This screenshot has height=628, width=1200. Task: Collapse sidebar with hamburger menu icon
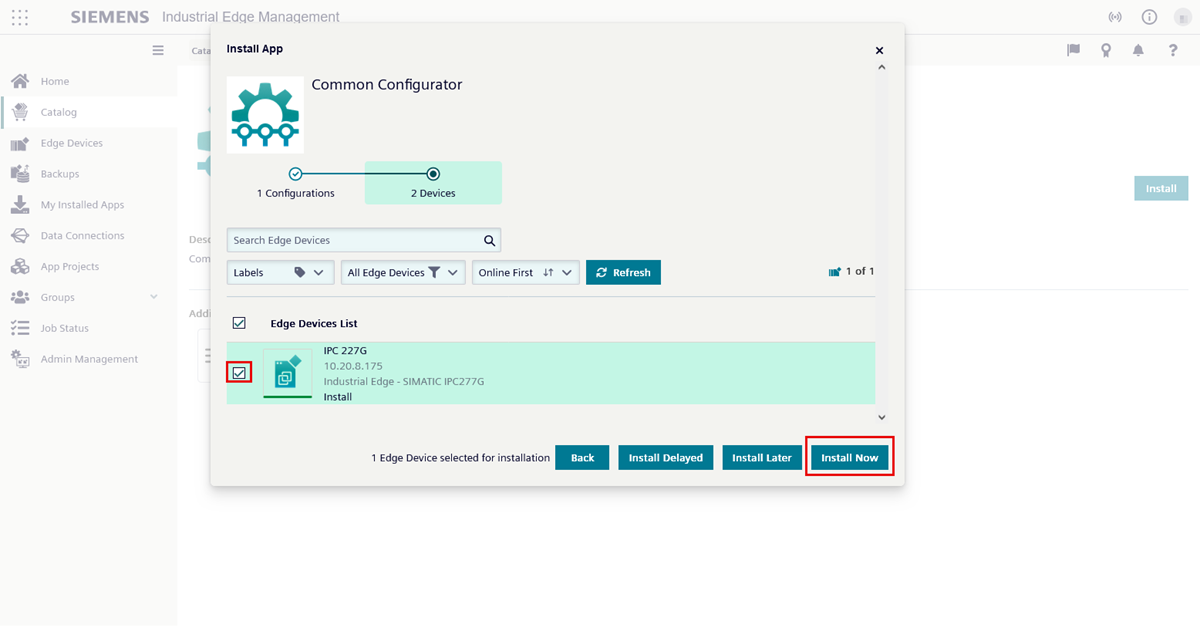158,50
